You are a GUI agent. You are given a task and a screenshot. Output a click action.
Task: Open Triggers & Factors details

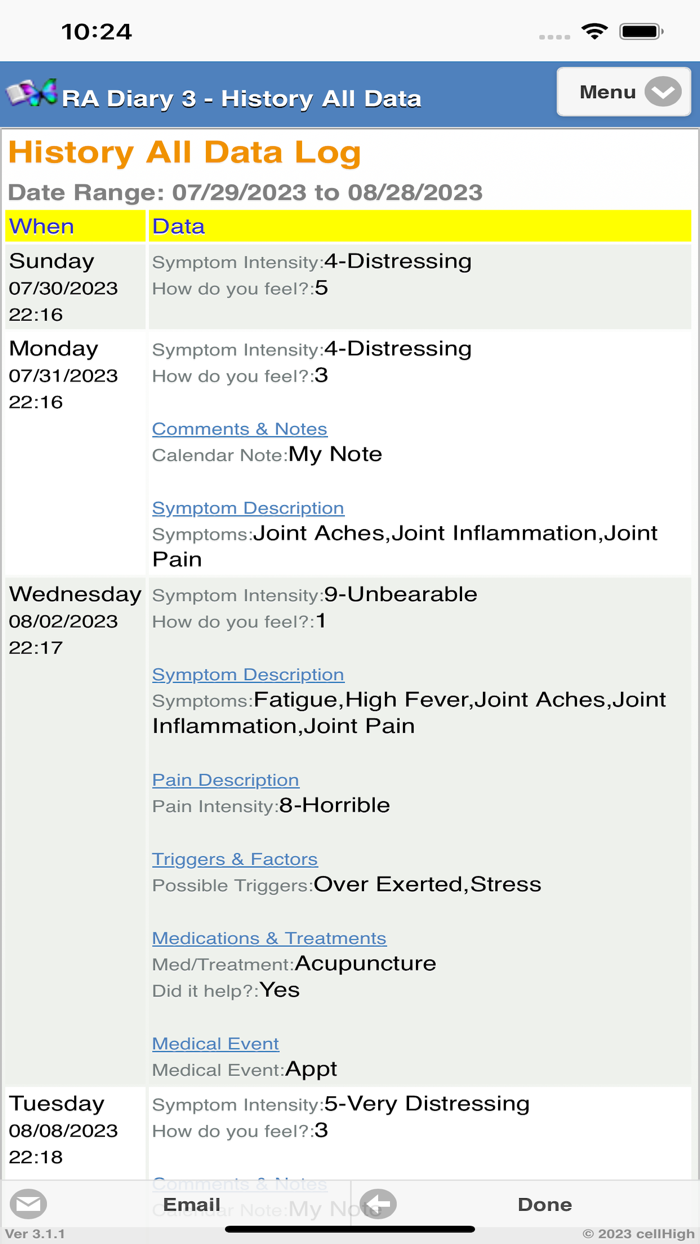click(234, 858)
